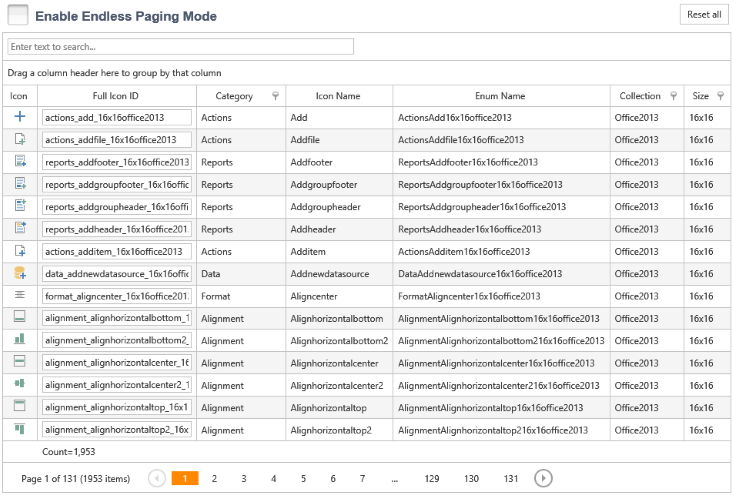This screenshot has width=733, height=496.
Task: Click the Addfooter row icon
Action: [x=19, y=162]
